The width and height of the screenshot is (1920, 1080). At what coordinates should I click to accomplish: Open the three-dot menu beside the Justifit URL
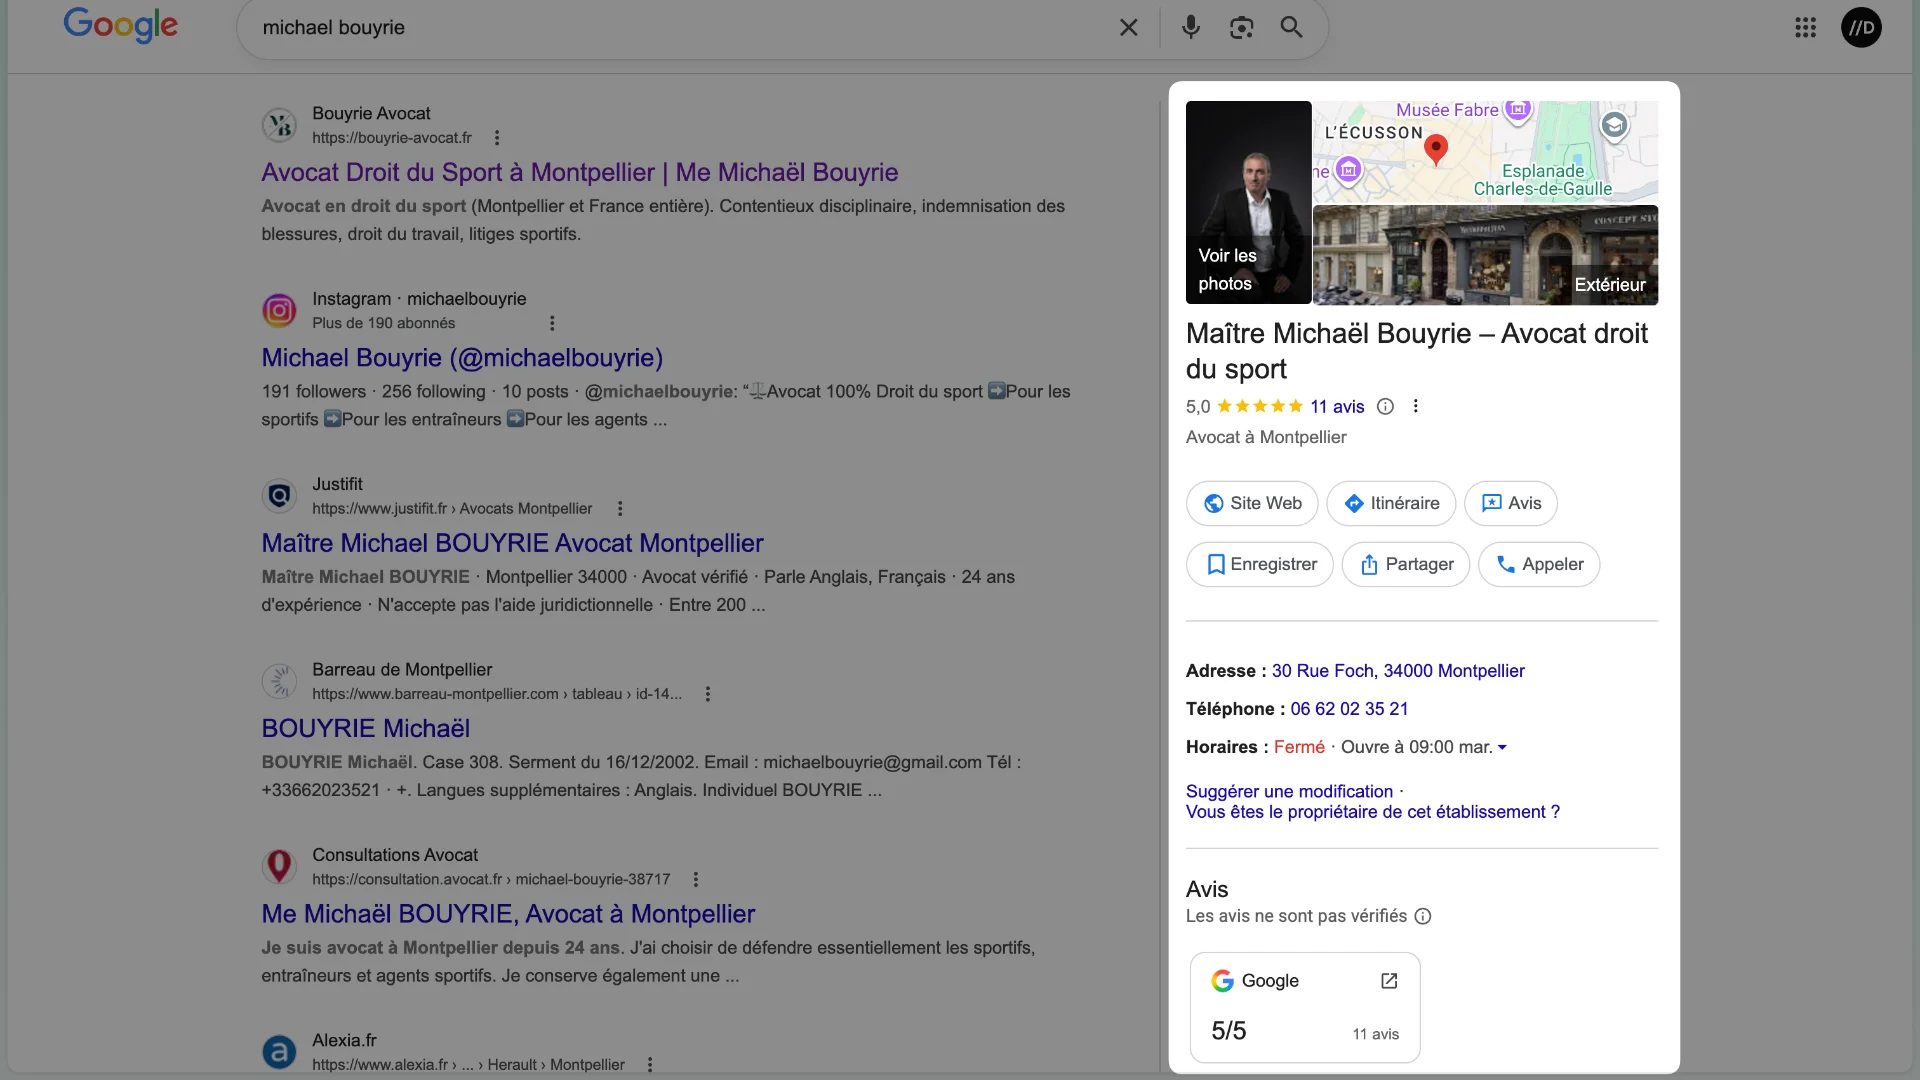coord(620,508)
